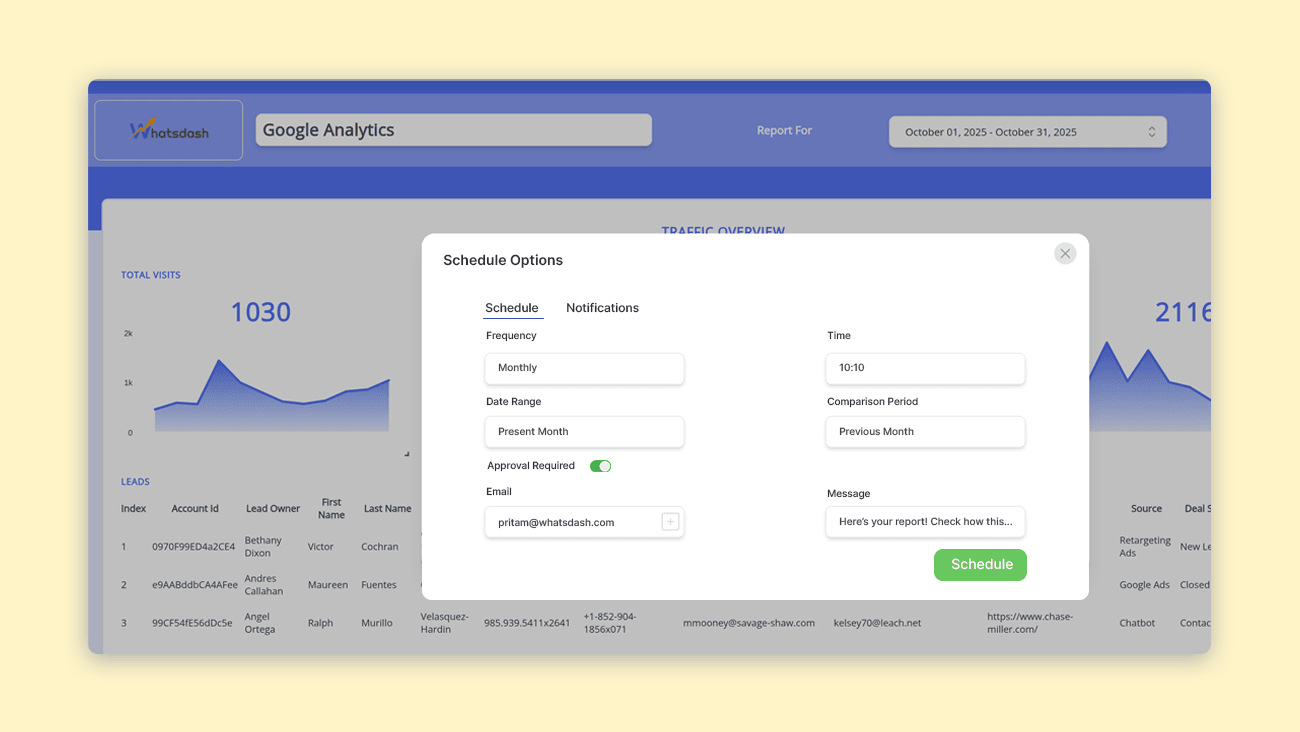Close the Schedule Options dialog via X icon
This screenshot has width=1300, height=732.
point(1064,253)
